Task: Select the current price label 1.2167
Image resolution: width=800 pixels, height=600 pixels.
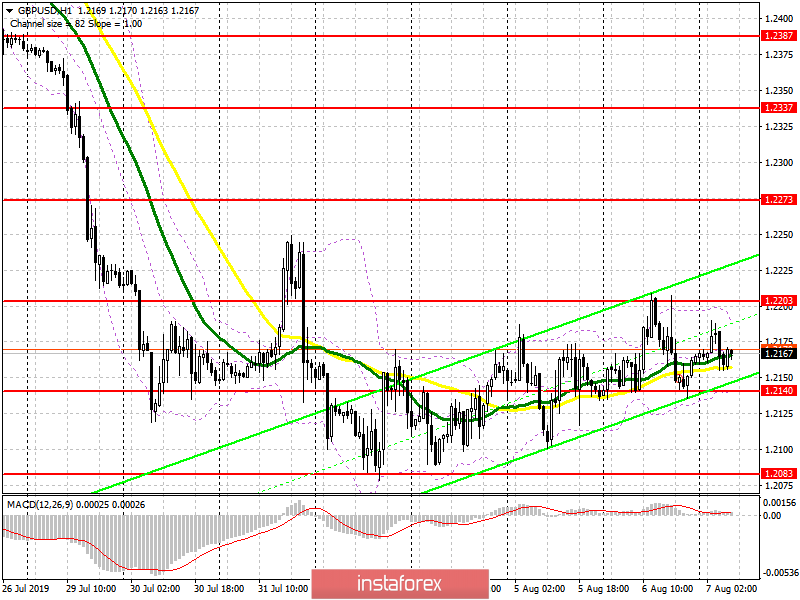Action: [778, 353]
